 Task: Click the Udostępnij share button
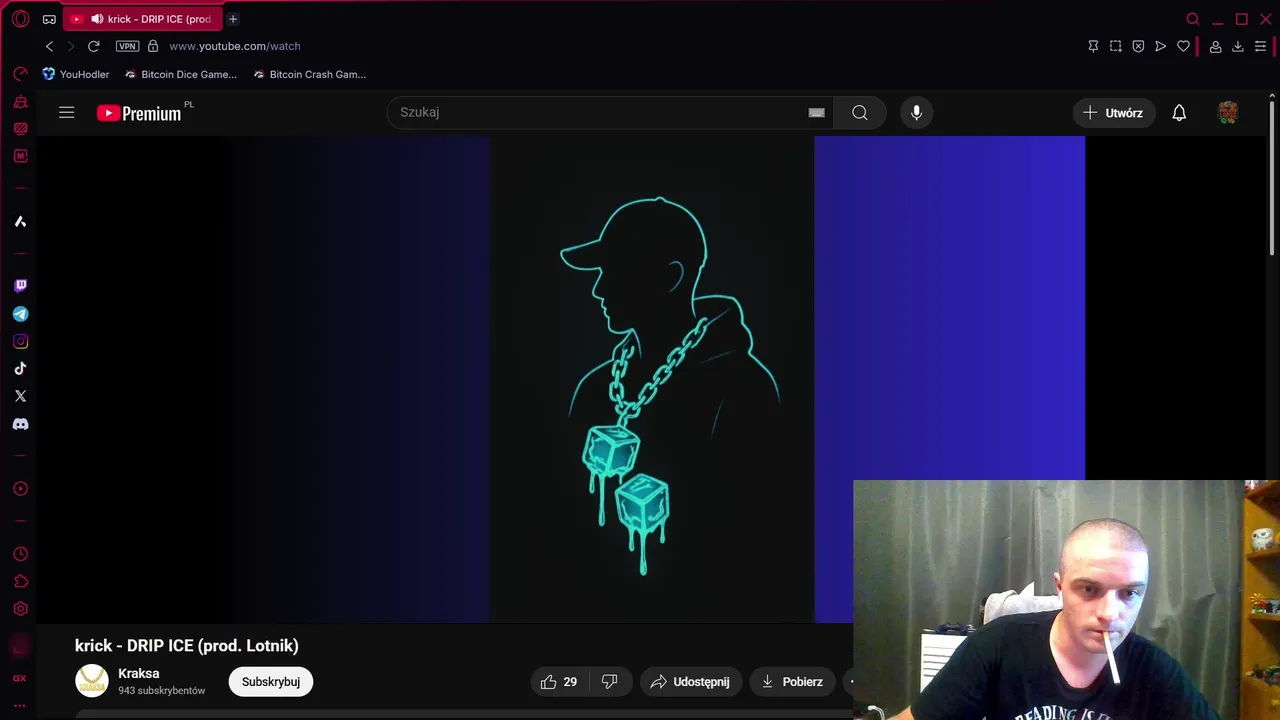coord(691,682)
